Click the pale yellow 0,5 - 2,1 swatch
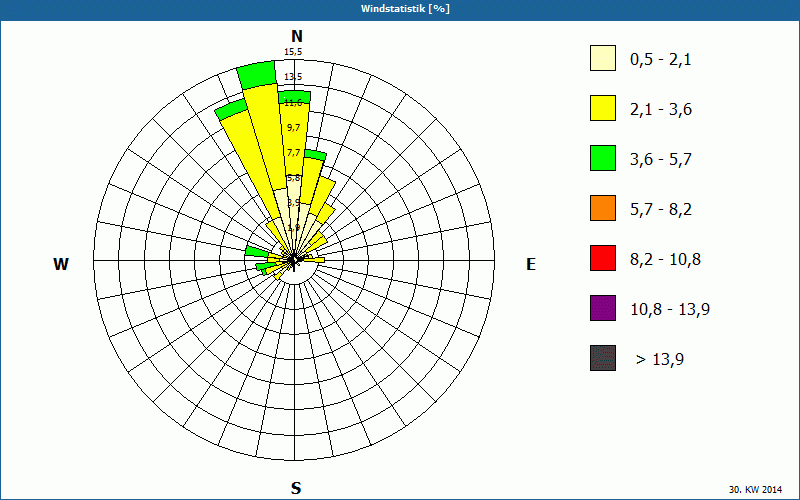 point(603,58)
